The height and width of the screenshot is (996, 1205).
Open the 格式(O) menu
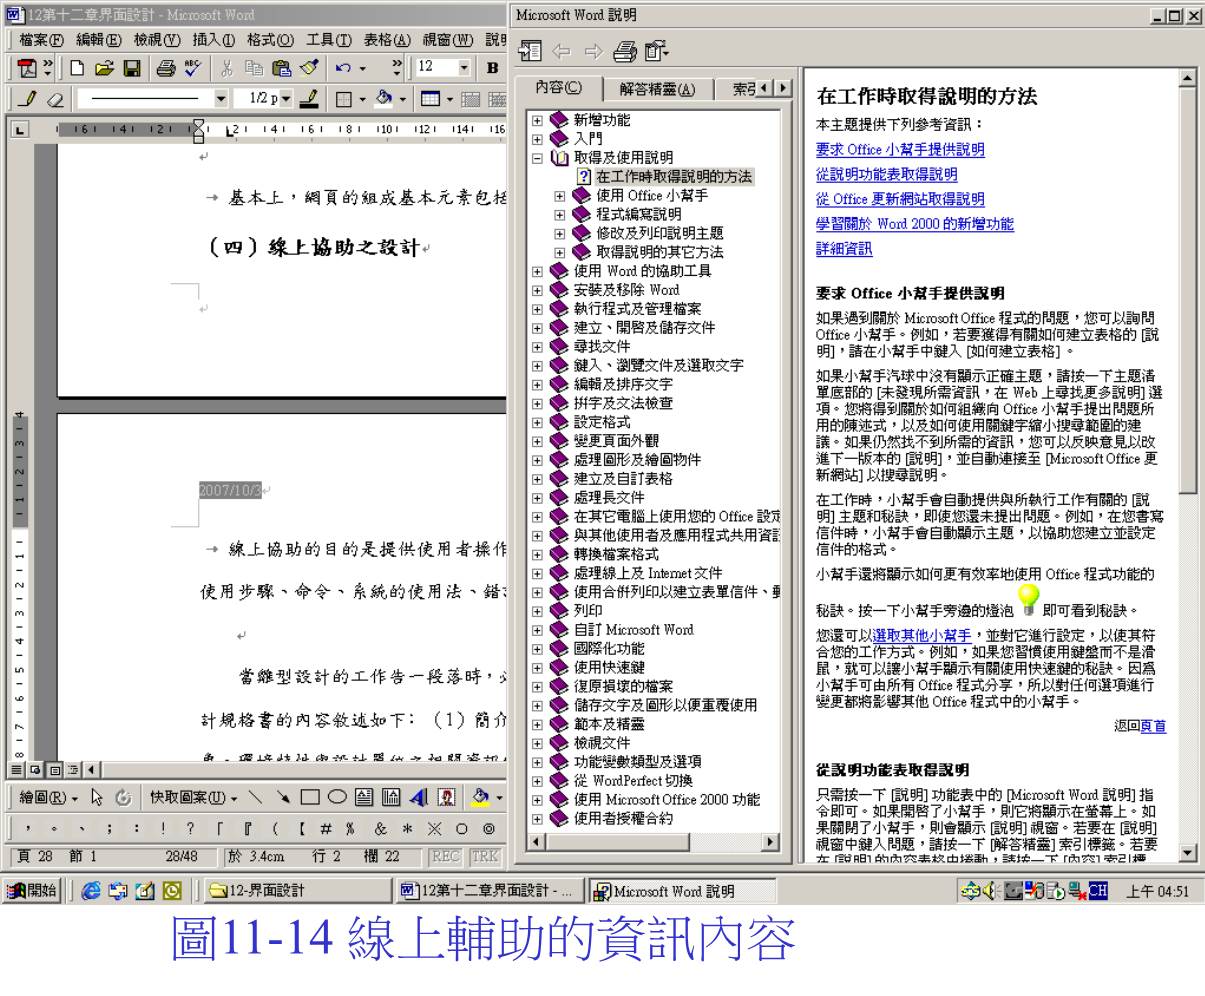pyautogui.click(x=271, y=39)
